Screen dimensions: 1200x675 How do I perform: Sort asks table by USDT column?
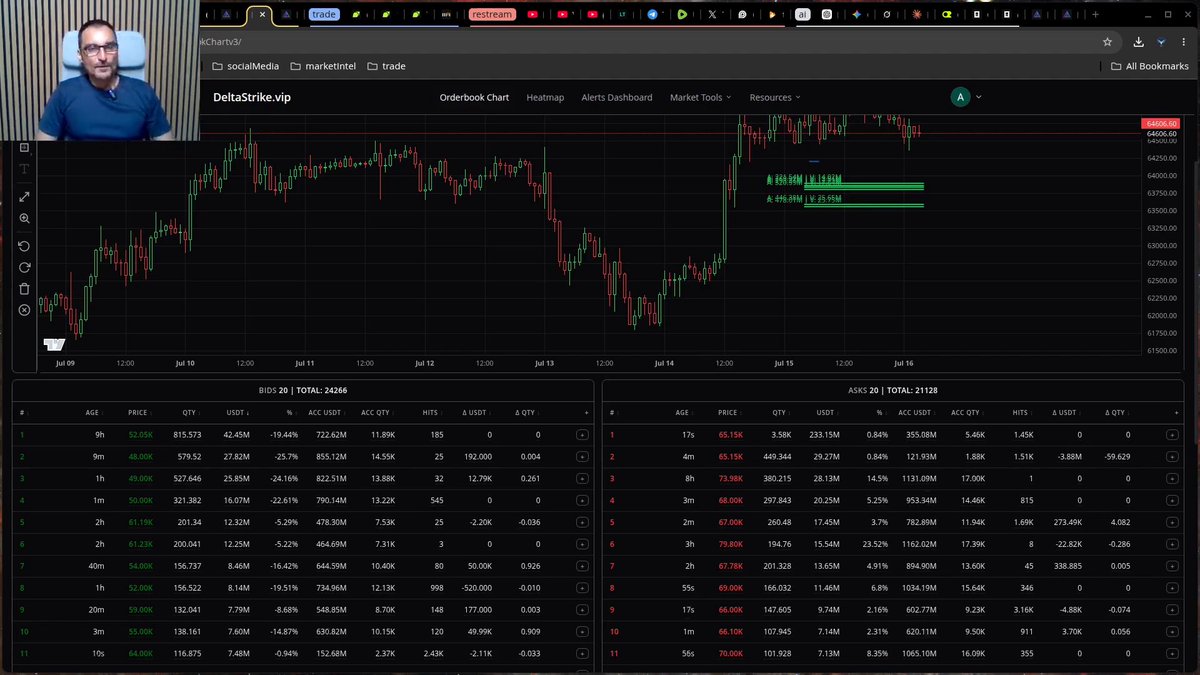(x=825, y=413)
